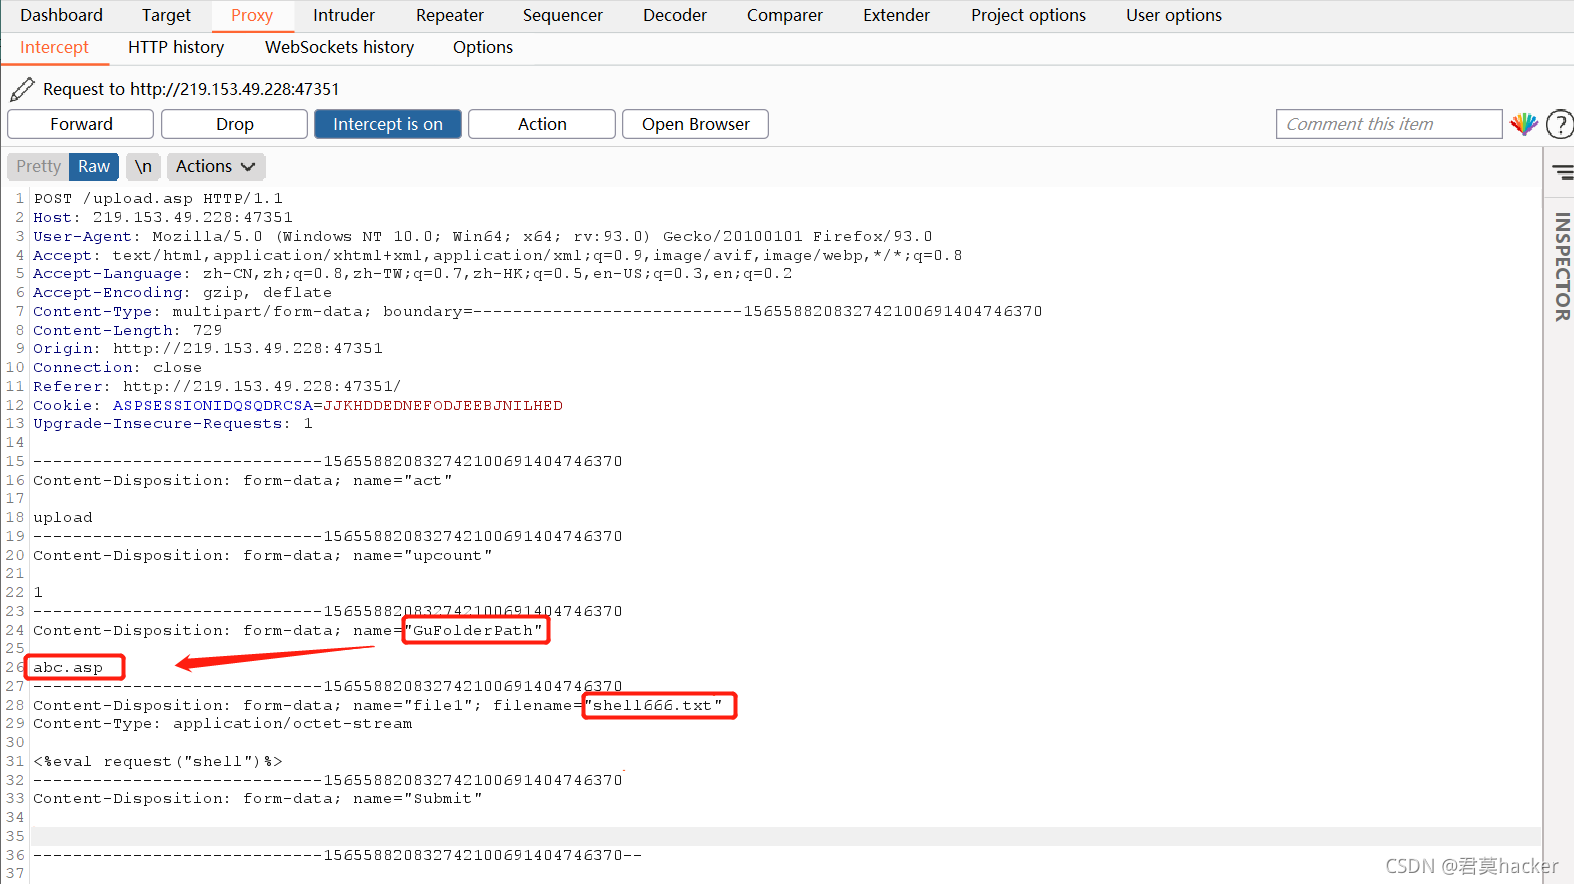The image size is (1574, 884).
Task: Click the Content-Length 729 header
Action: [128, 330]
